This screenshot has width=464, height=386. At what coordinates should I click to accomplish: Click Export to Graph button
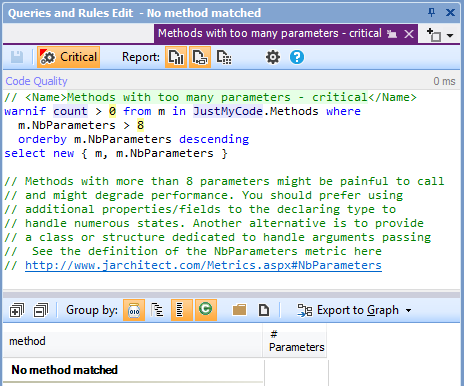[348, 310]
